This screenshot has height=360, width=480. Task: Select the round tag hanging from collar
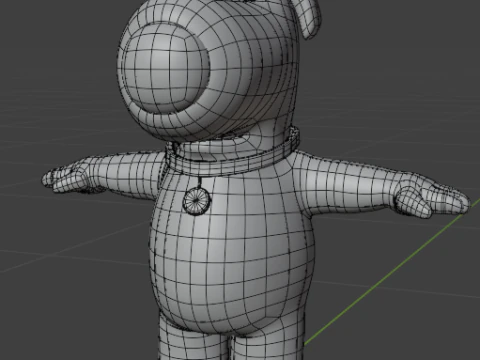coord(197,200)
